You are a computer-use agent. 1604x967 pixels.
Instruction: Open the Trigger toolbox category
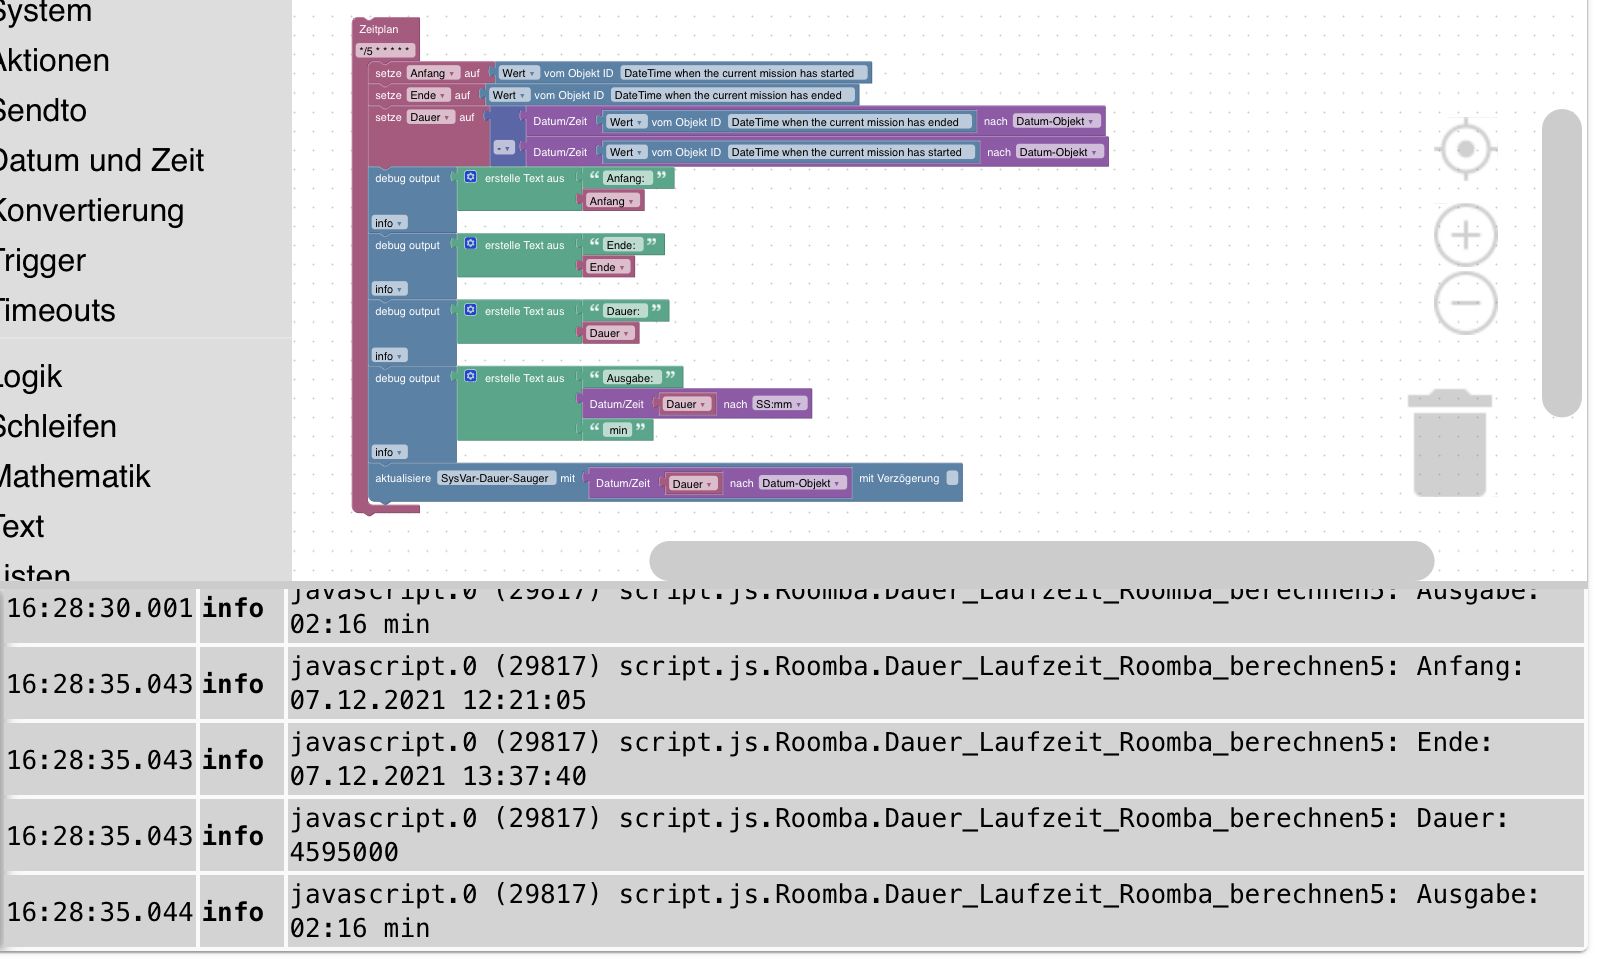pyautogui.click(x=43, y=261)
